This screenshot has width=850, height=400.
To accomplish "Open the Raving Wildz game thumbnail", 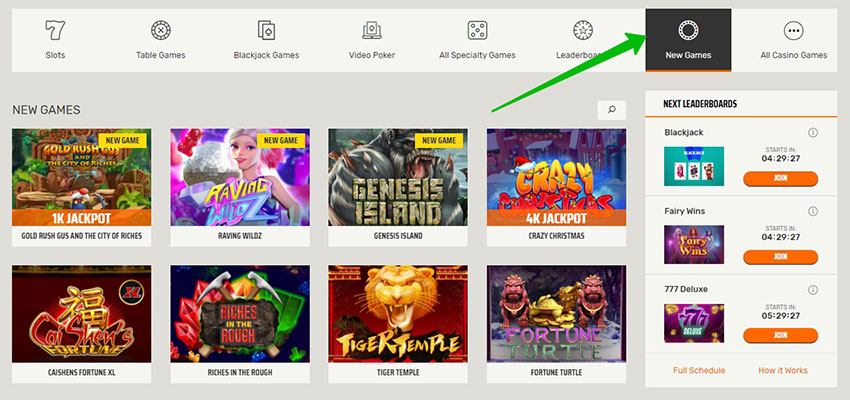I will click(239, 177).
